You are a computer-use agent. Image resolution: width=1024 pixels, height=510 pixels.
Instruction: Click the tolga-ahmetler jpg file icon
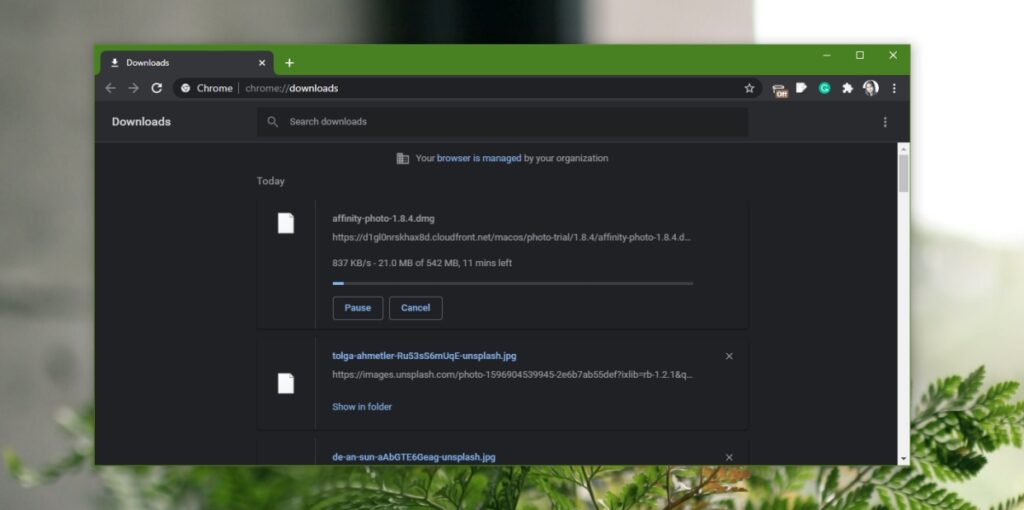(286, 383)
